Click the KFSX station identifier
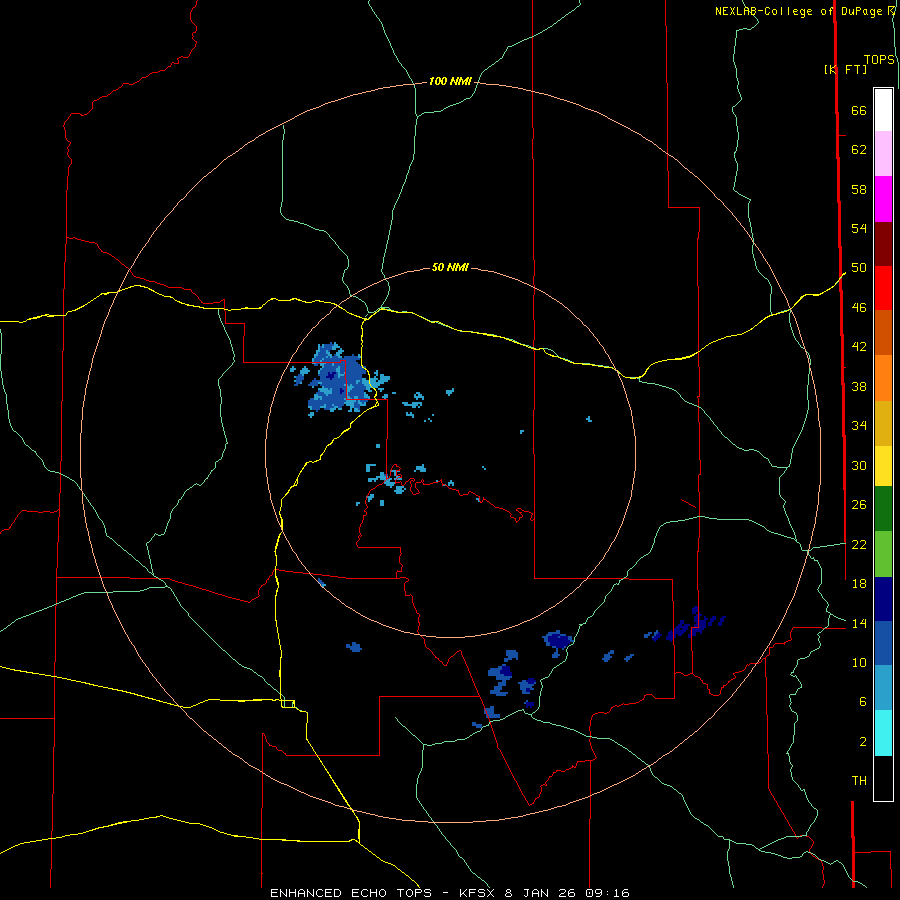Viewport: 900px width, 900px height. [476, 893]
